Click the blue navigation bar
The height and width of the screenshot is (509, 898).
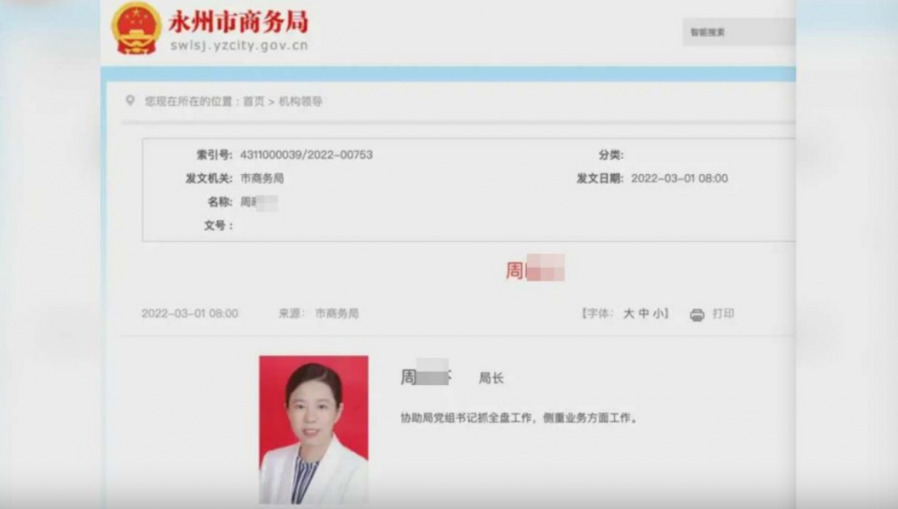pos(448,74)
